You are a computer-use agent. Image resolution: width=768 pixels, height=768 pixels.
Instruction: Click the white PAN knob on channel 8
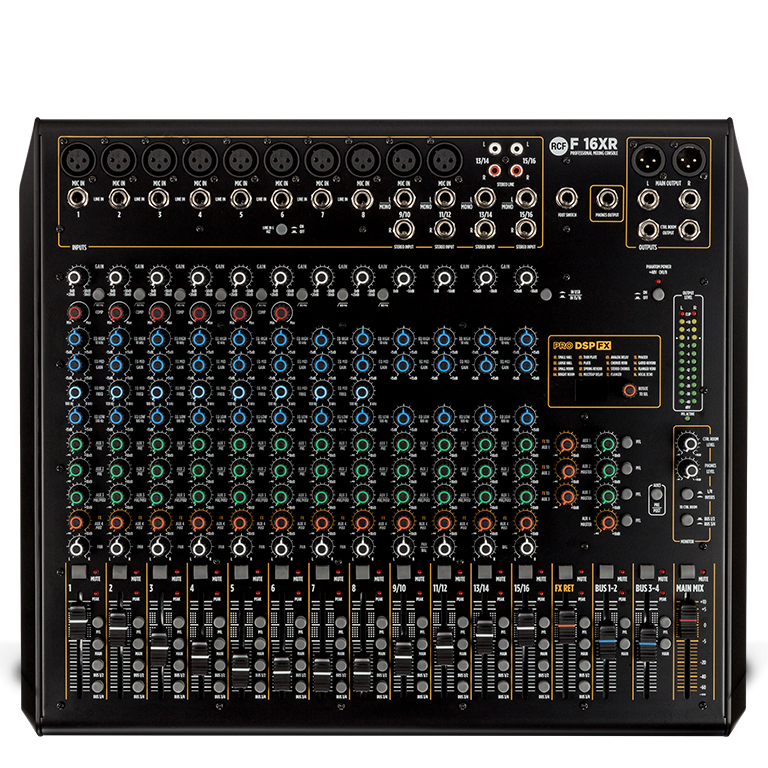click(356, 546)
